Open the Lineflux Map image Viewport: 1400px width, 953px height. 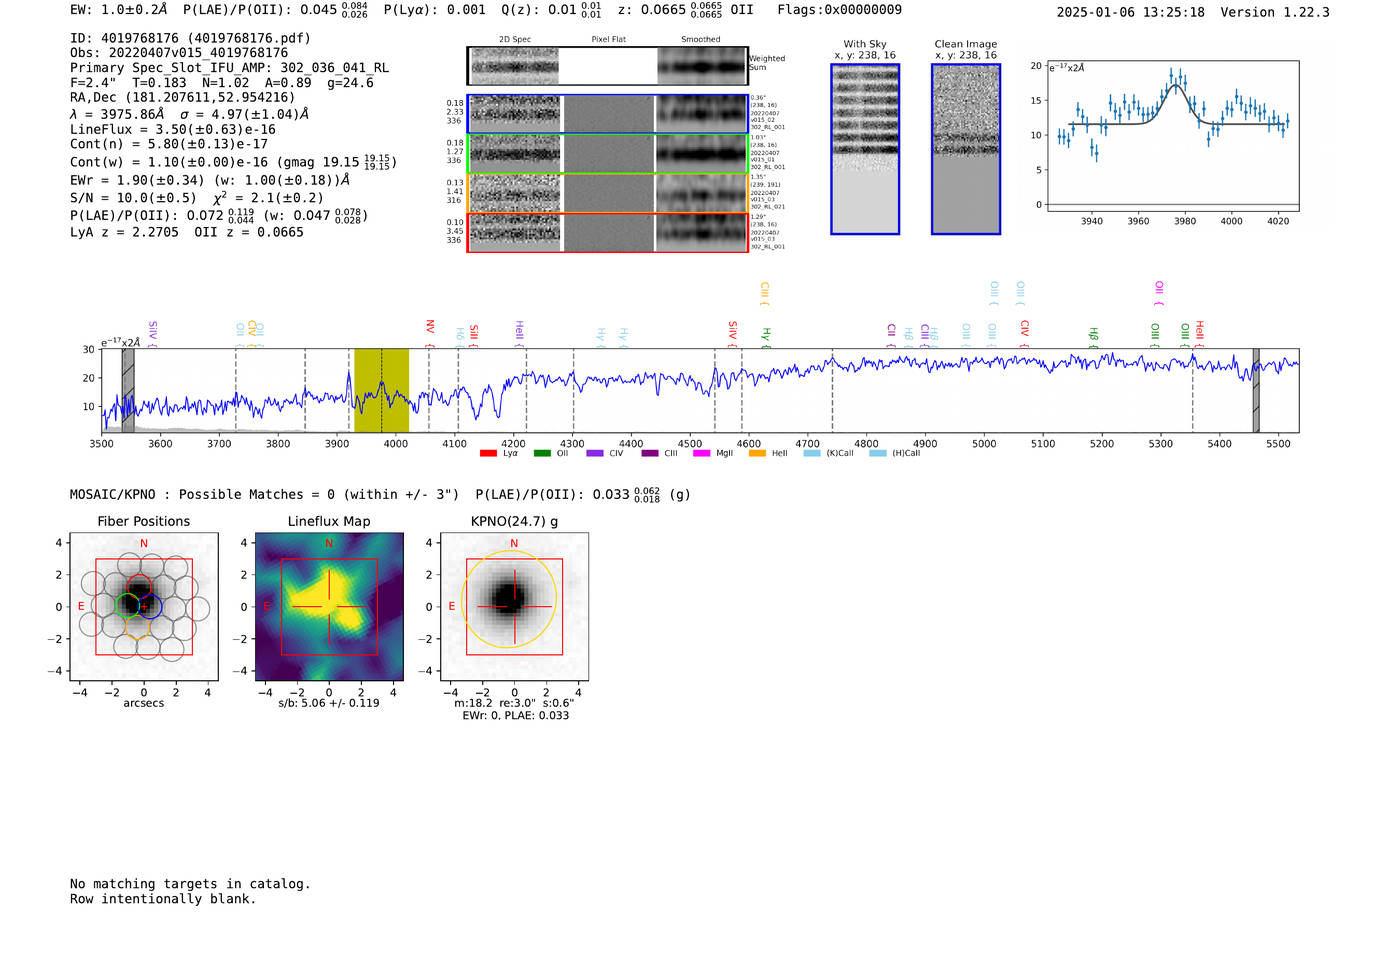tap(329, 606)
